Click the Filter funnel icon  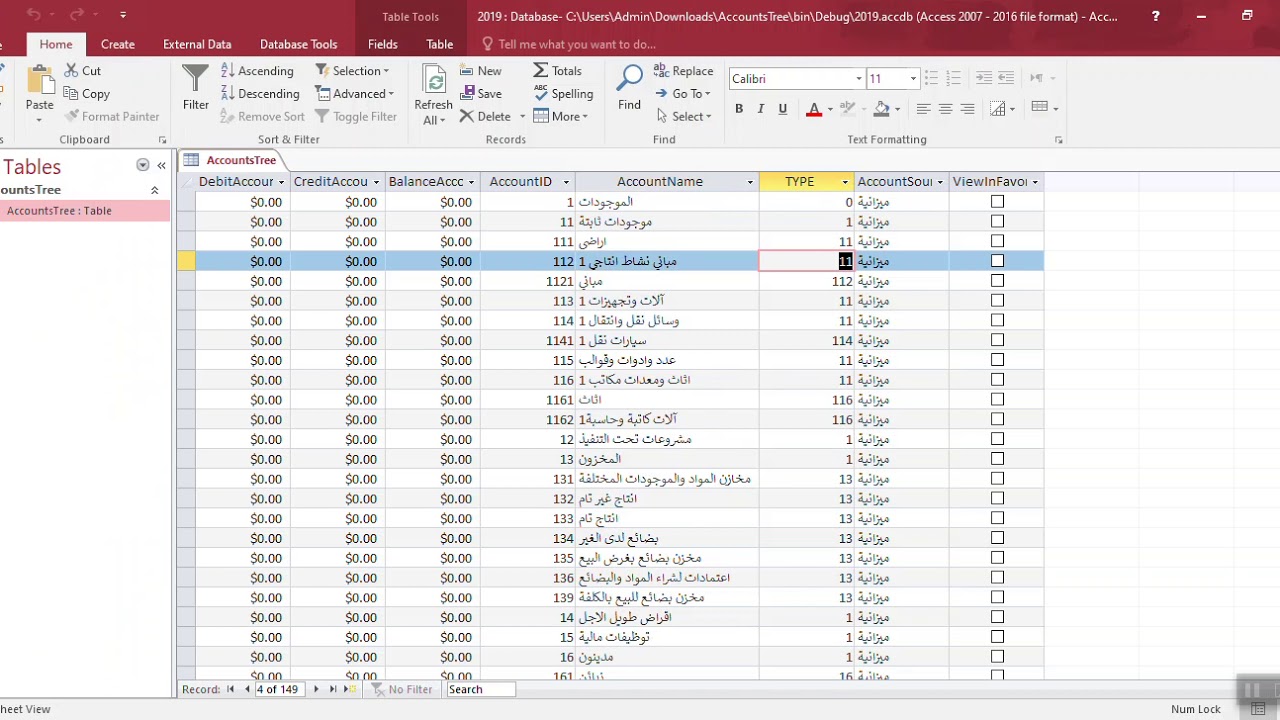click(x=195, y=80)
